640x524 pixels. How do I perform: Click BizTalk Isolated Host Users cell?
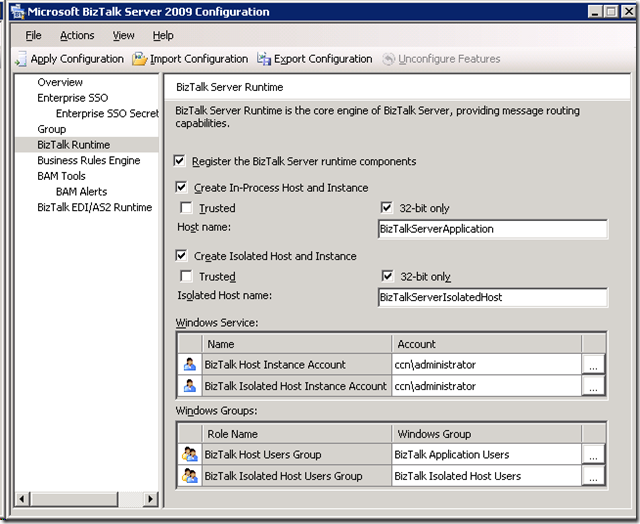coord(487,476)
